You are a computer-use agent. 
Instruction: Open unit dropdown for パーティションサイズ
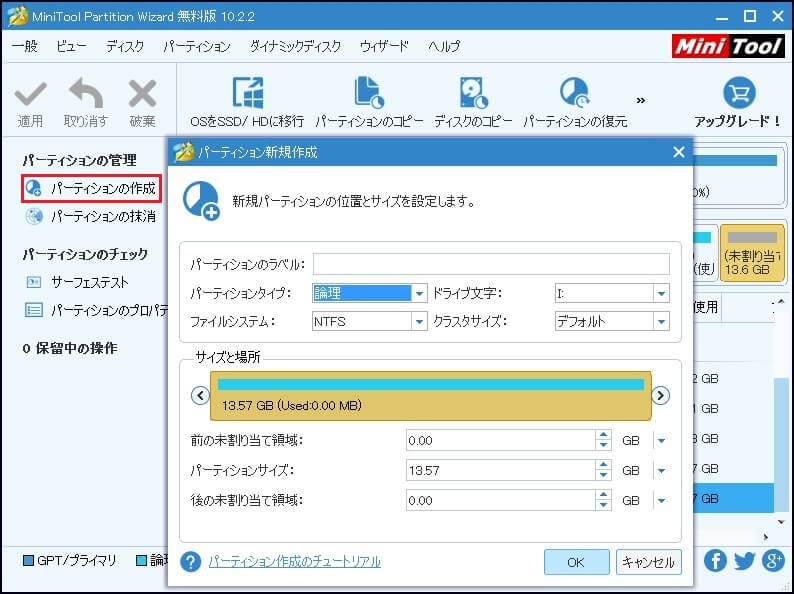tap(661, 470)
